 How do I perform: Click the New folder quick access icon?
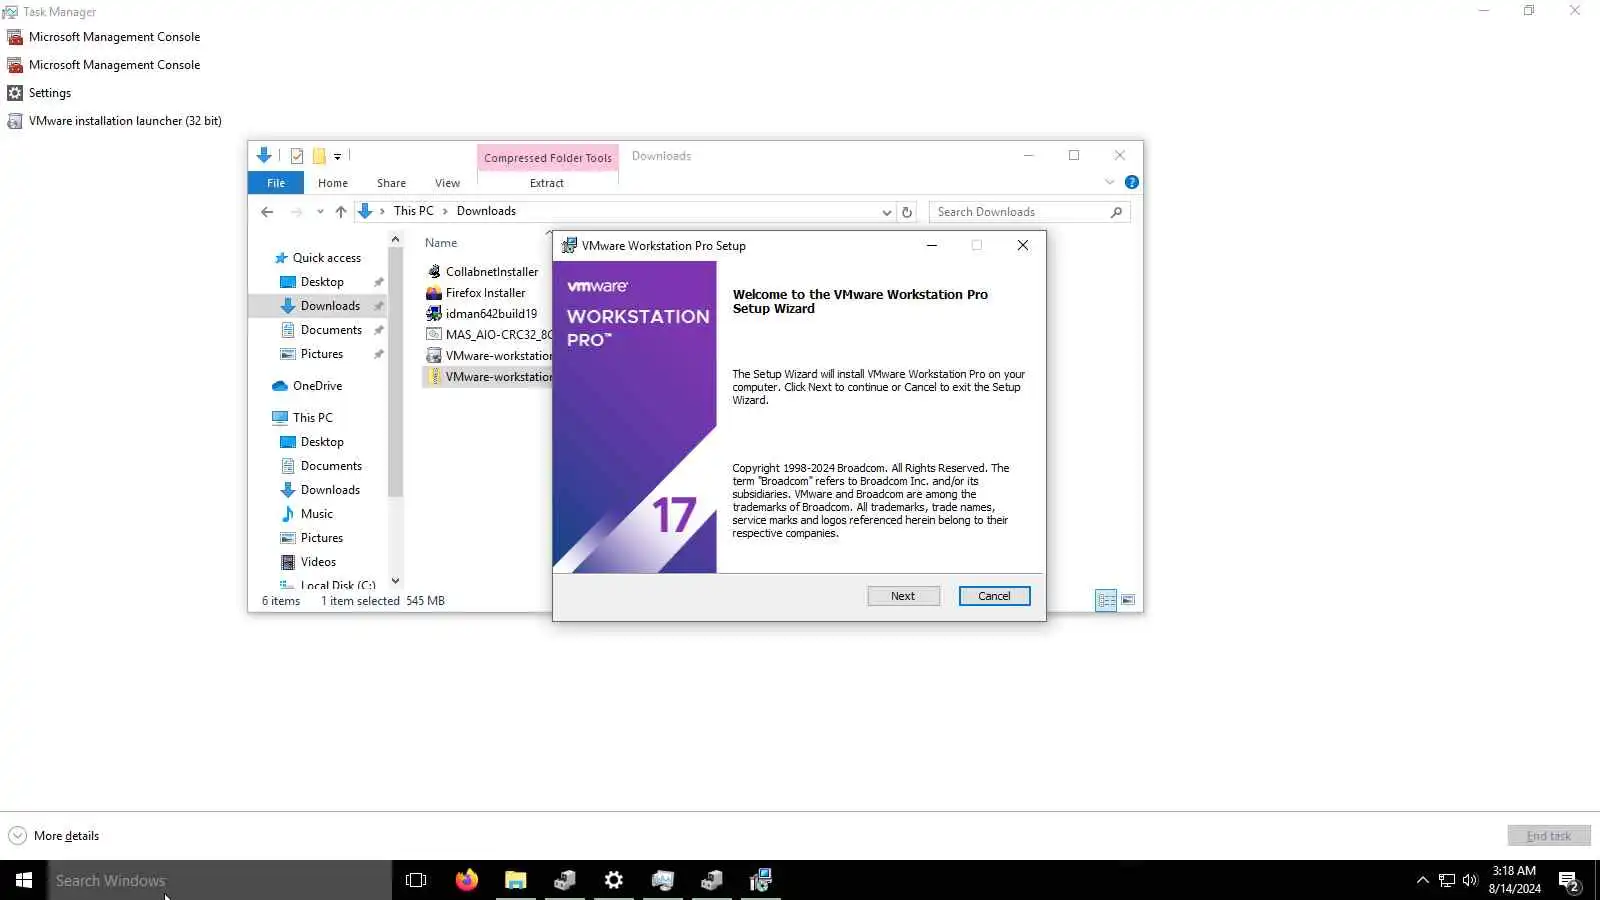pos(319,156)
